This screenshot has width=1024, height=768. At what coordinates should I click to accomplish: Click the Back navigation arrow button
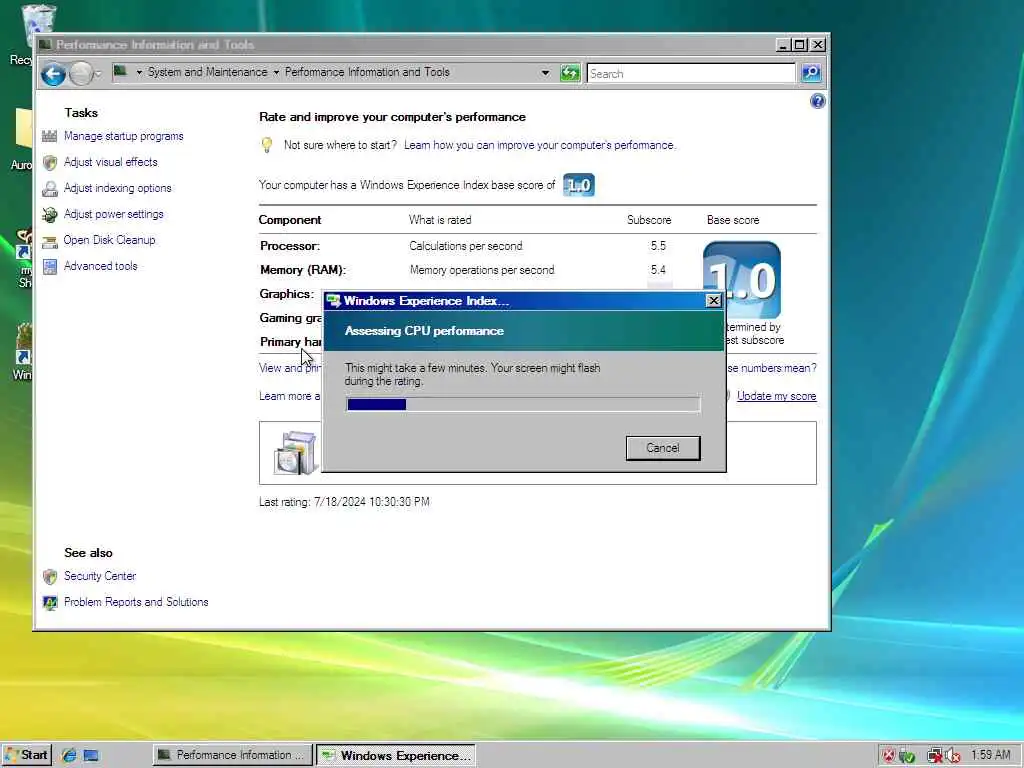tap(53, 74)
